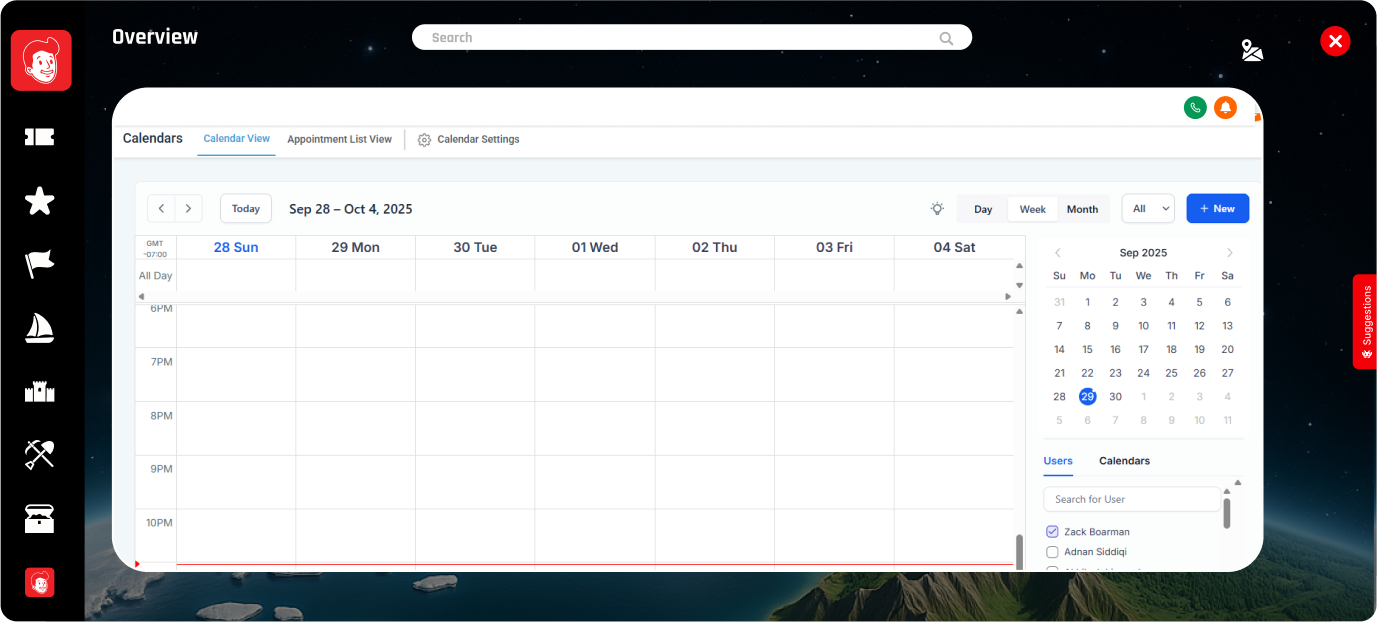The image size is (1377, 622).
Task: Switch to Appointment List View tab
Action: (x=339, y=139)
